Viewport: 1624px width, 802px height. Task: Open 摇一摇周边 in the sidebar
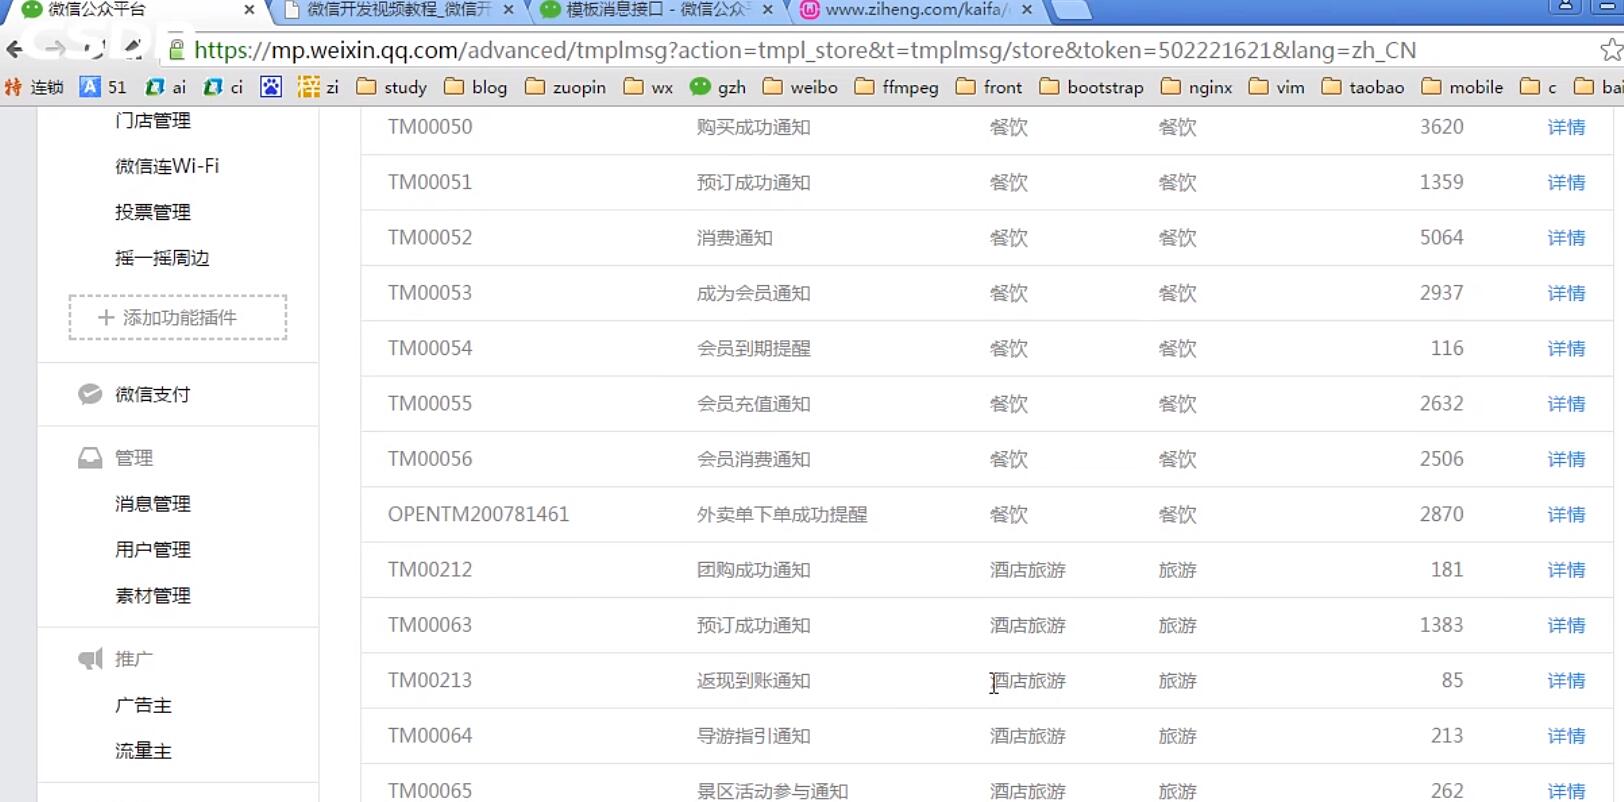[x=162, y=258]
